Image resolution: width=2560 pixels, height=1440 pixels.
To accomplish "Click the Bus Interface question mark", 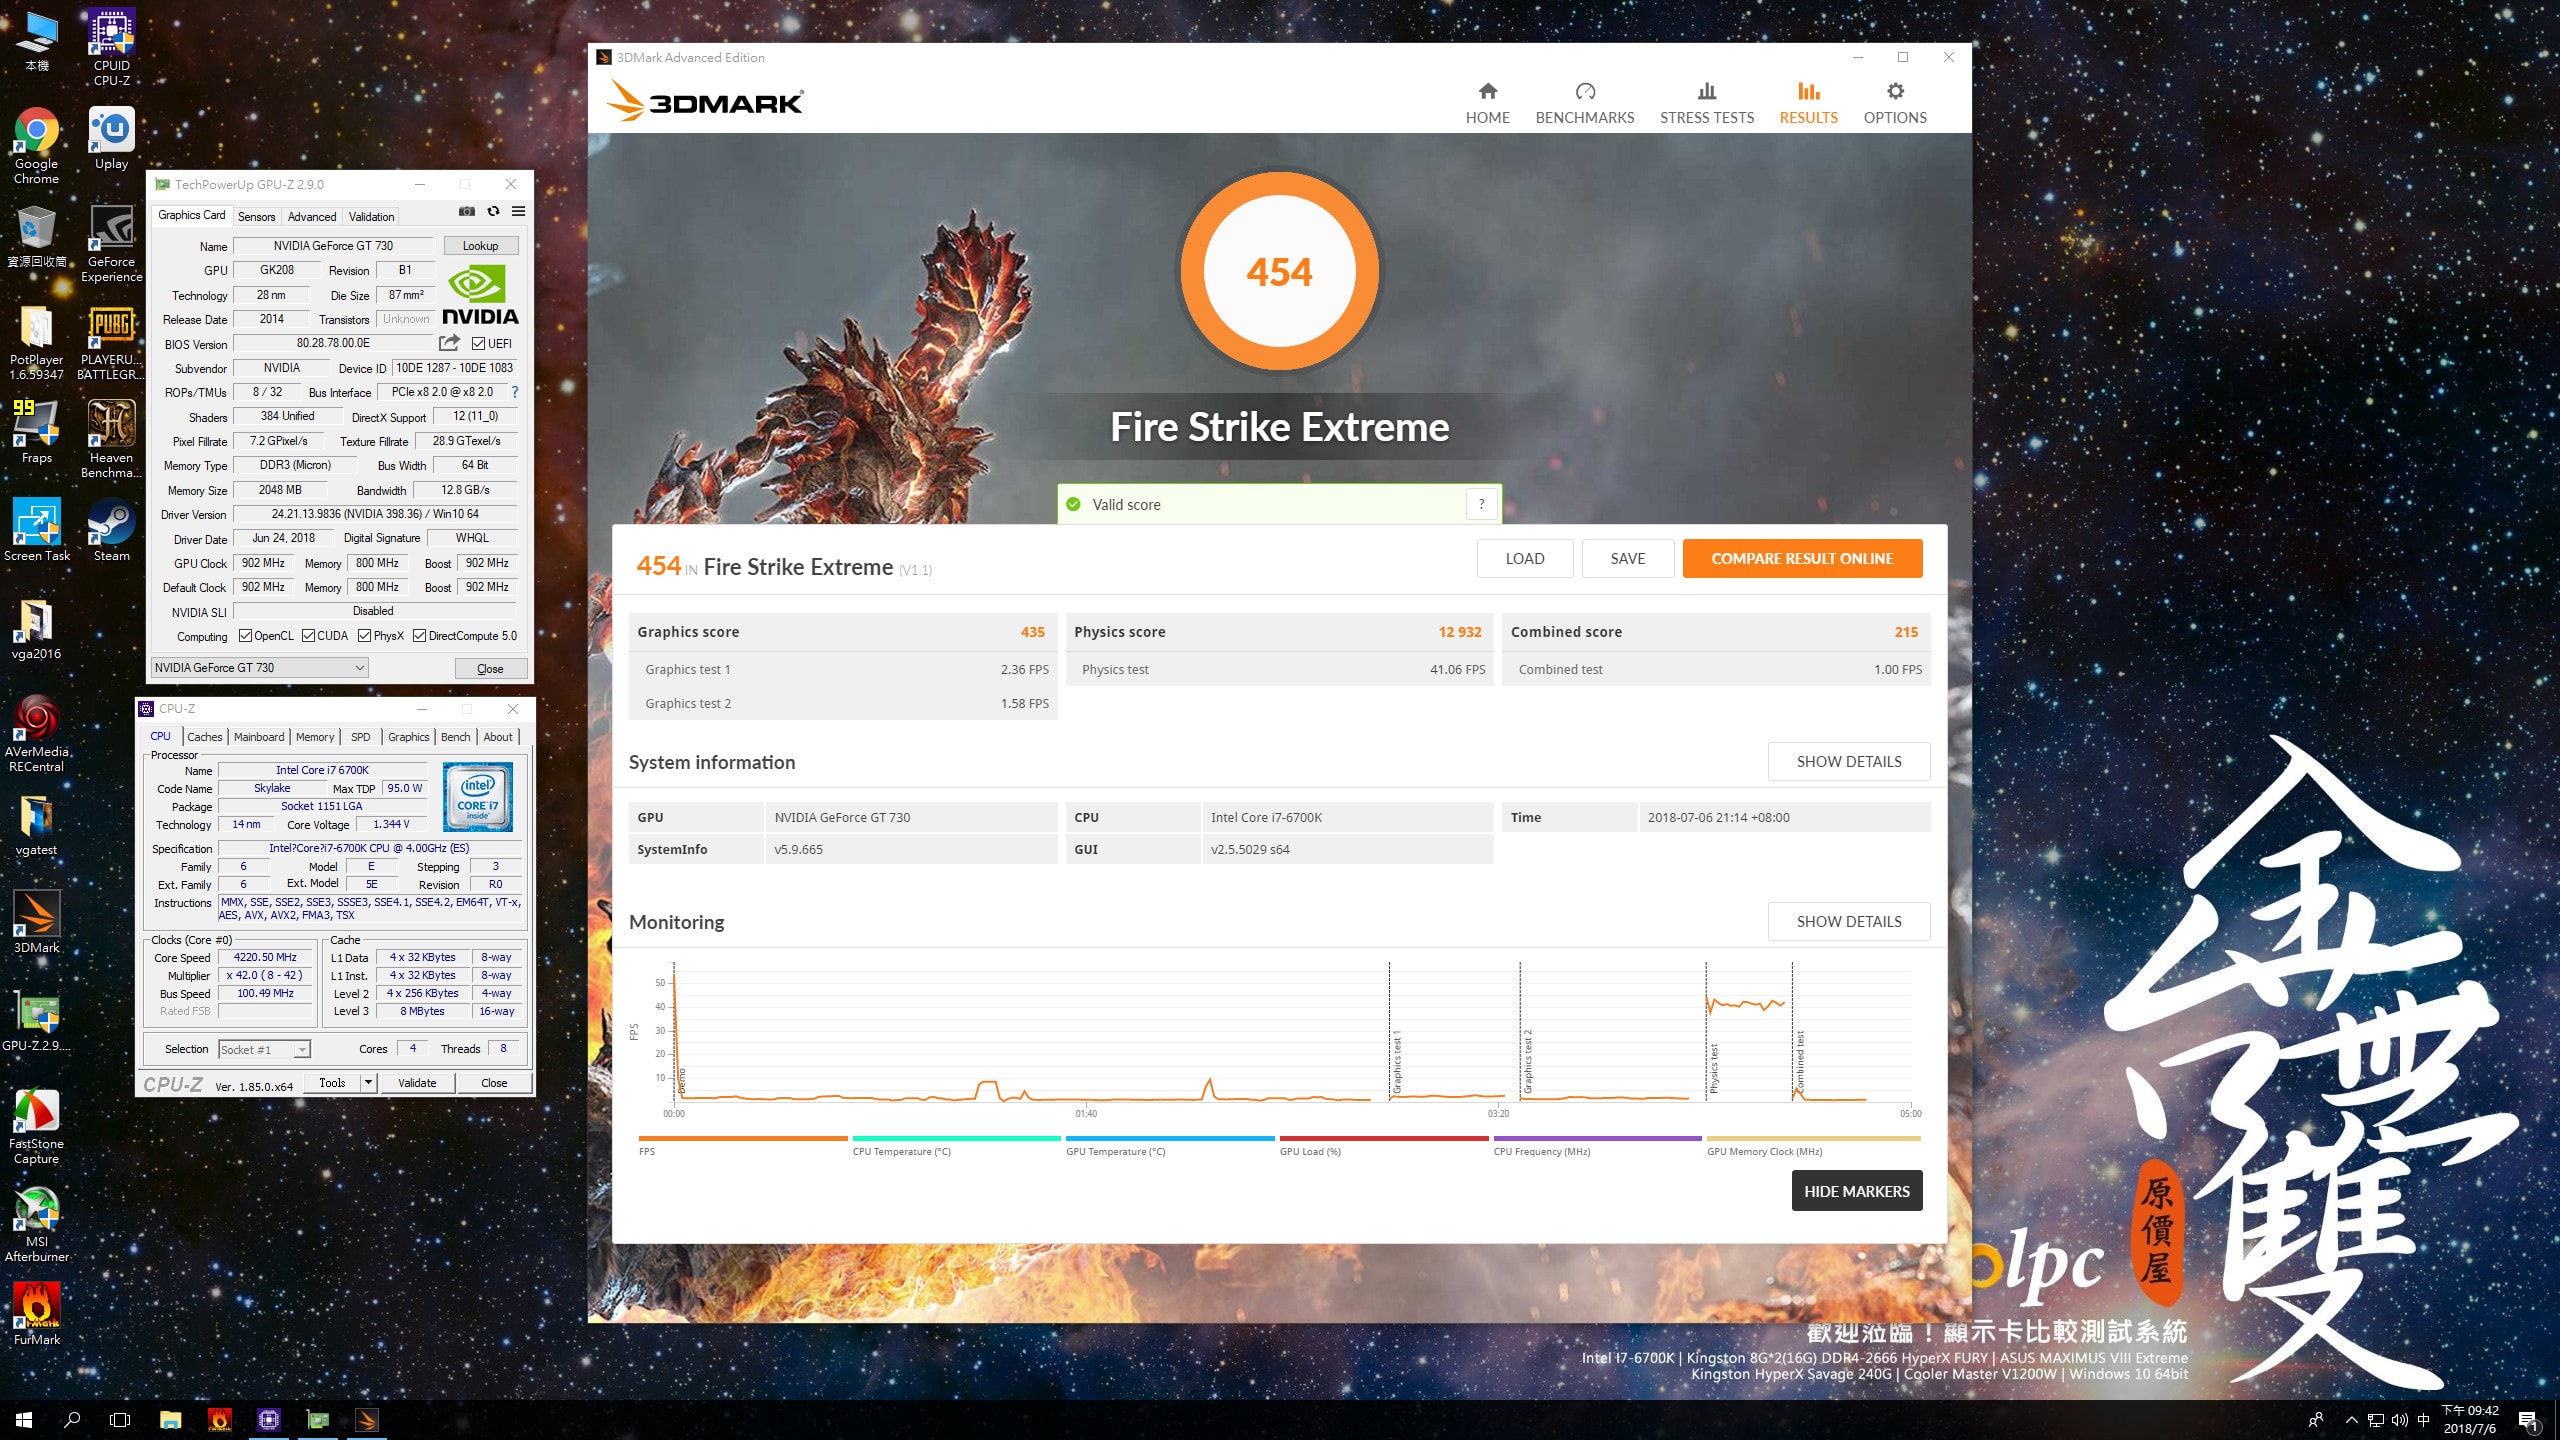I will coord(515,392).
